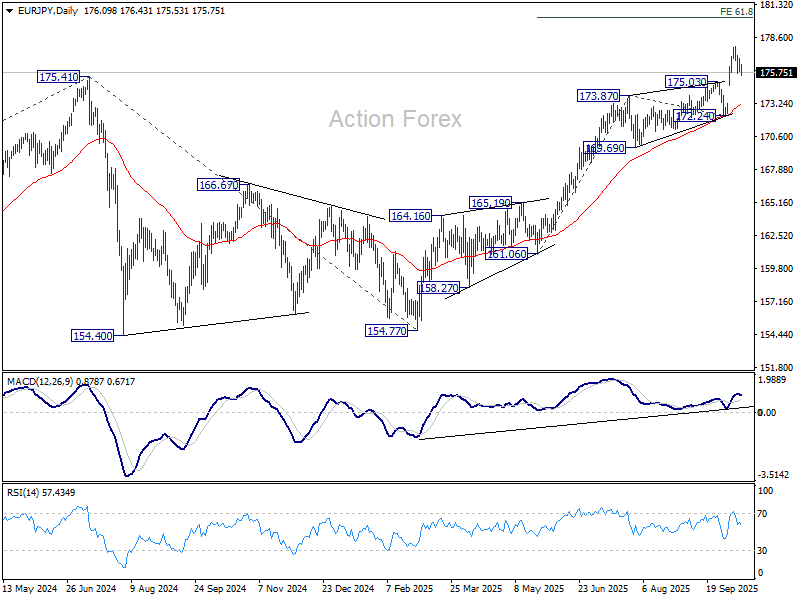
Task: Click the 8 May 2025 date label
Action: pyautogui.click(x=539, y=589)
